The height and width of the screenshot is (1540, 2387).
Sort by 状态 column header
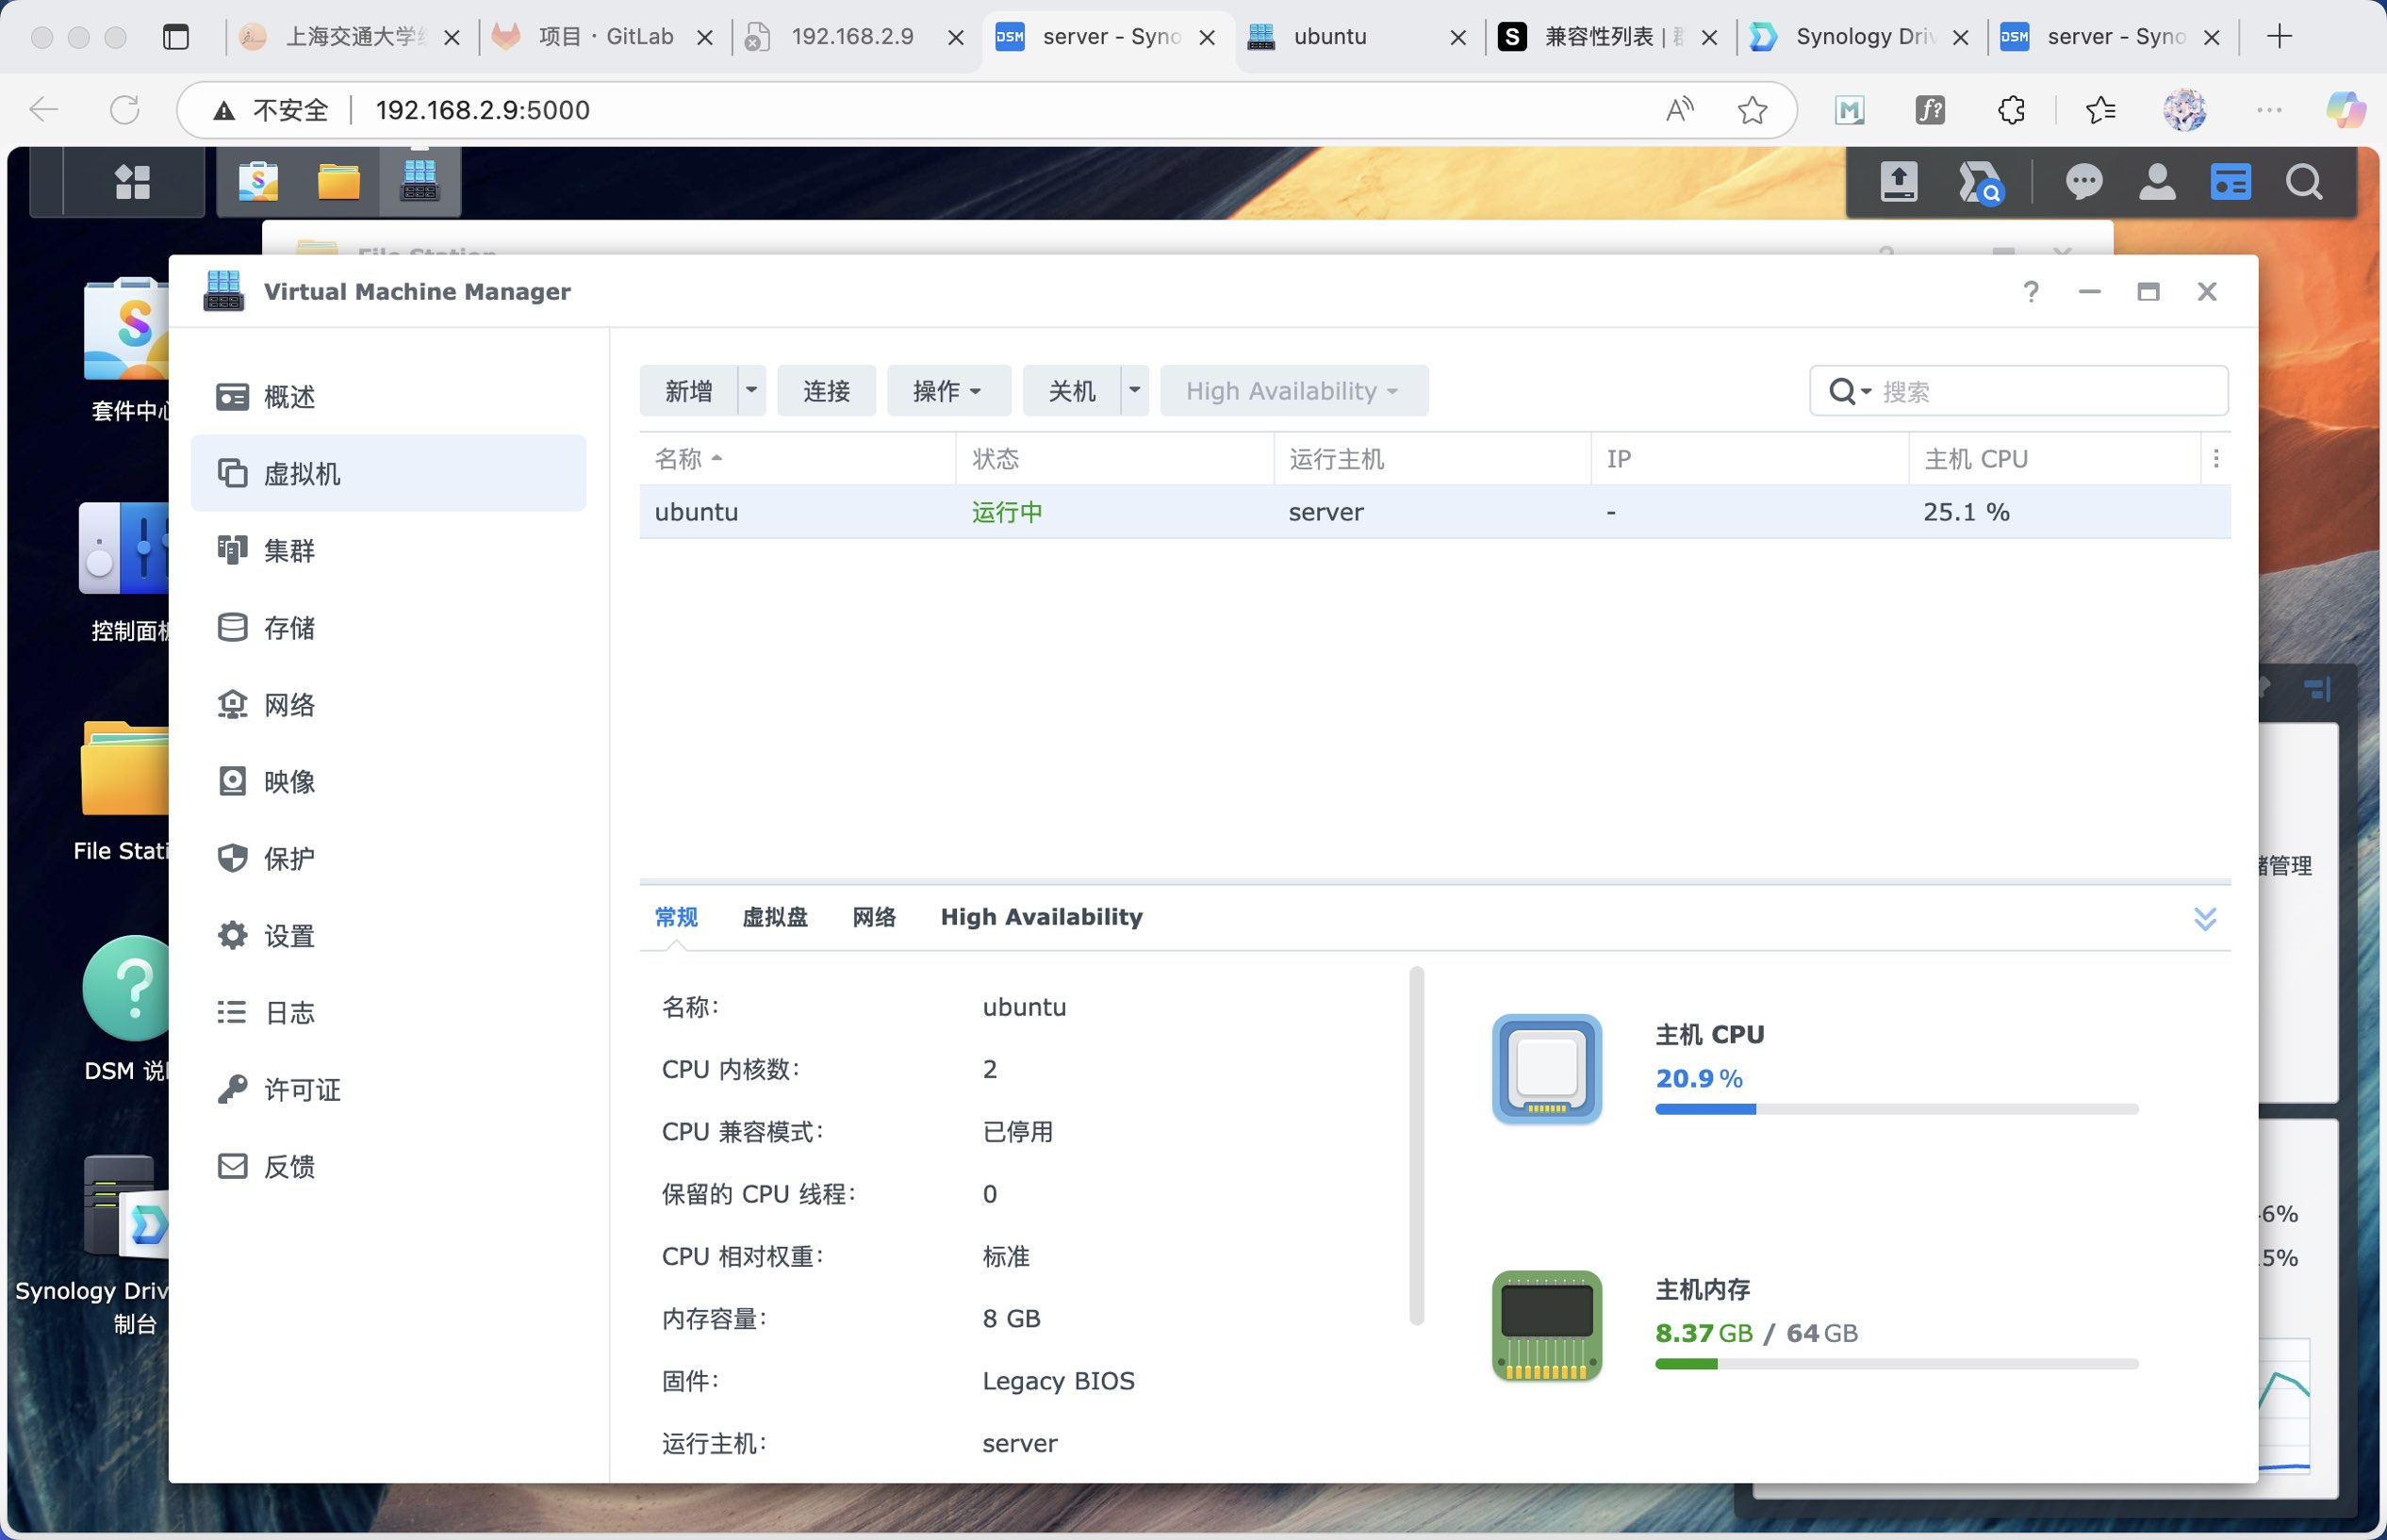coord(1114,459)
